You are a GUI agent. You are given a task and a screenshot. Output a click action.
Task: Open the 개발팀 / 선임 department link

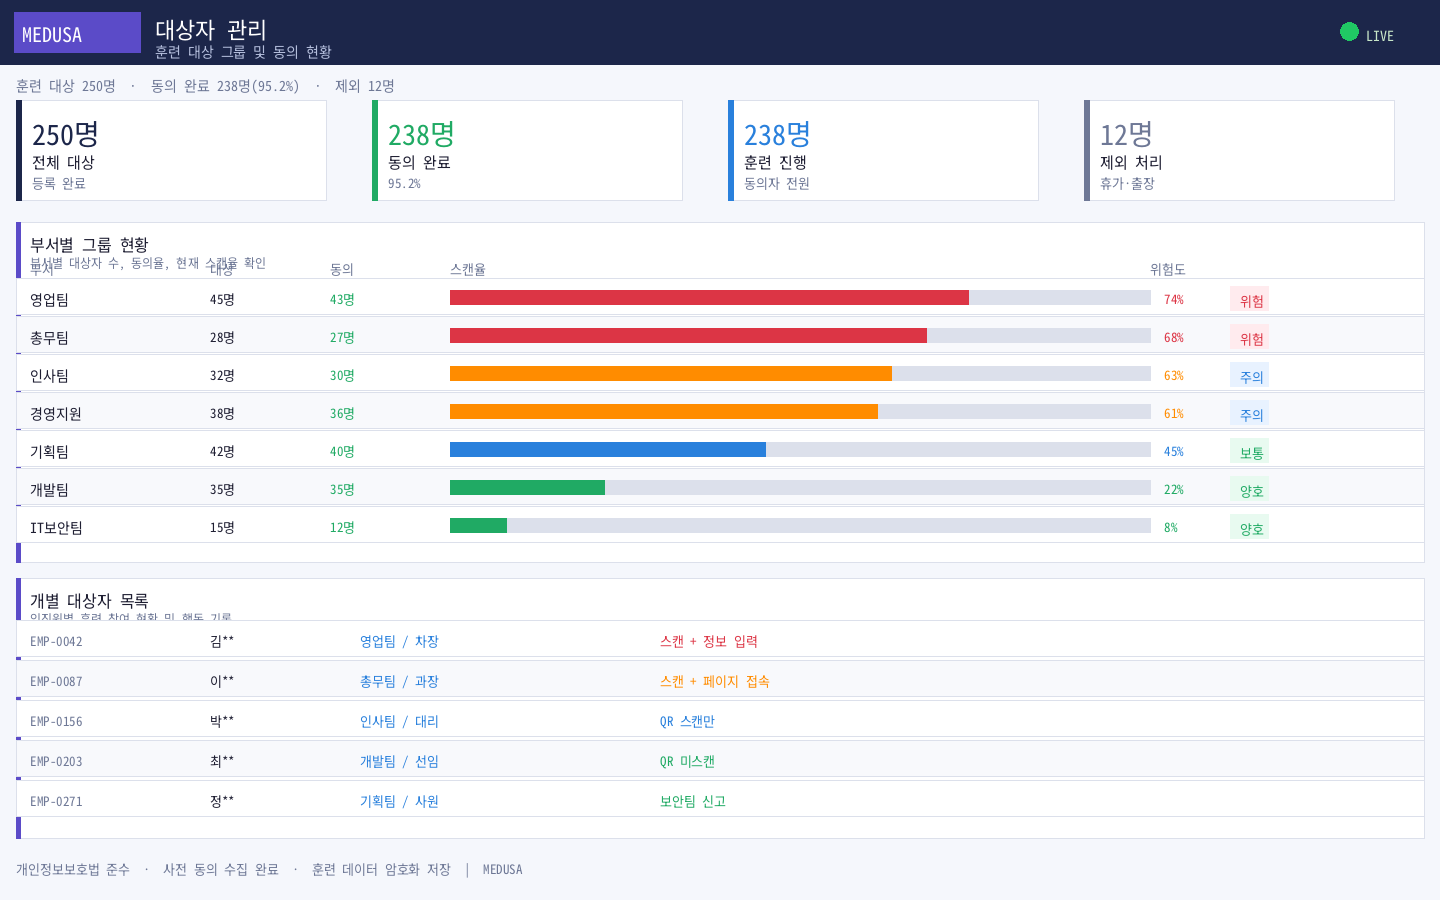[399, 761]
